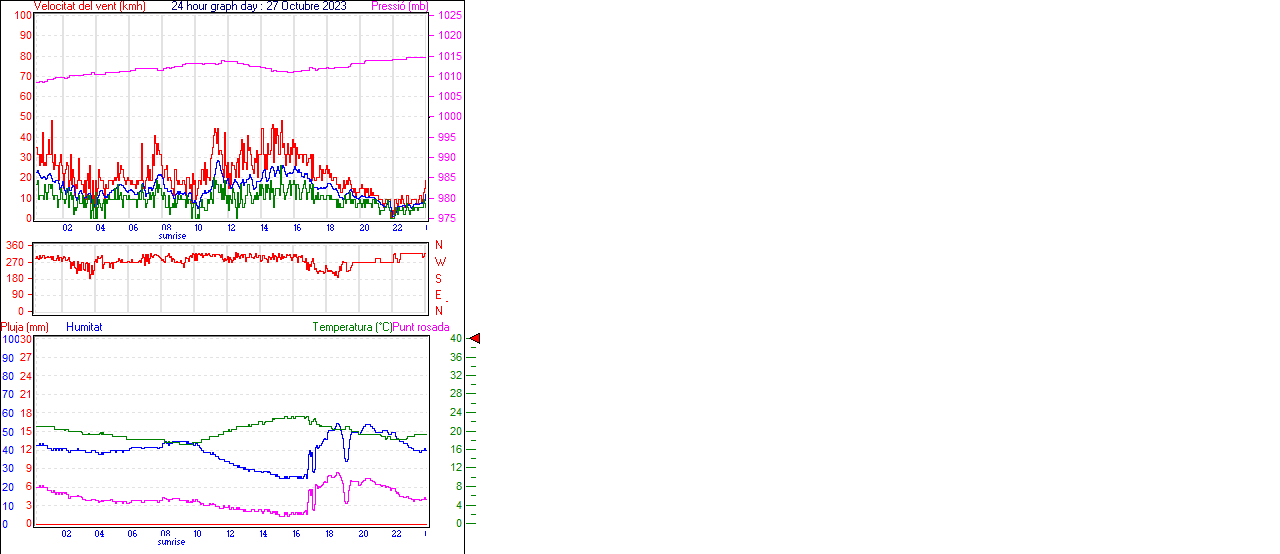Viewport: 1280px width, 554px height.
Task: Click the sunrise marker under the wind speed graph
Action: pos(171,236)
